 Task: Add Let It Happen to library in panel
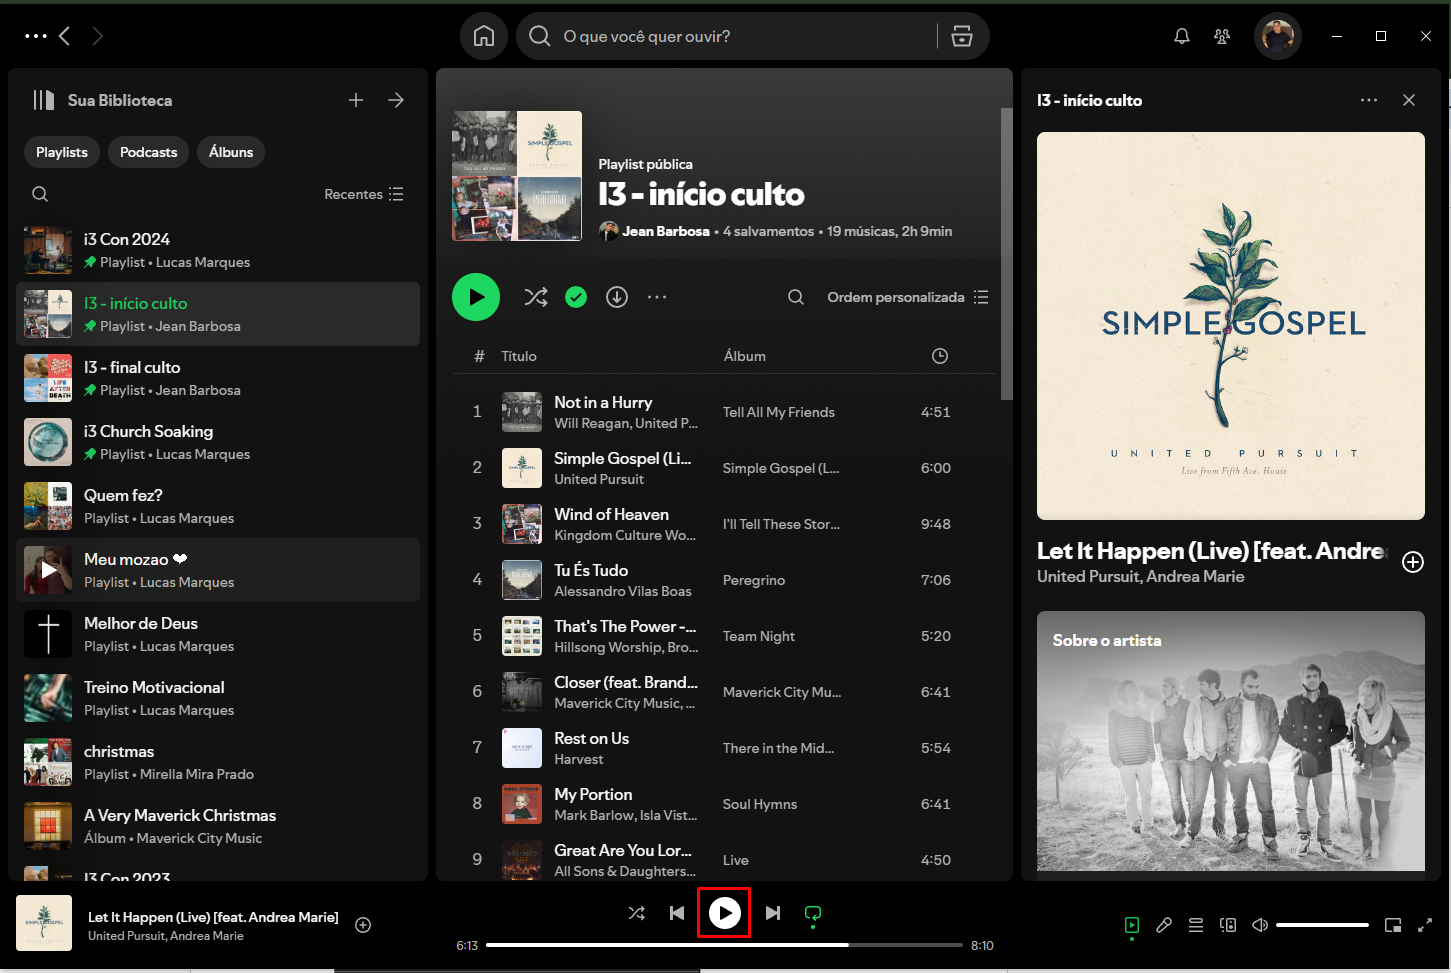pyautogui.click(x=1413, y=562)
